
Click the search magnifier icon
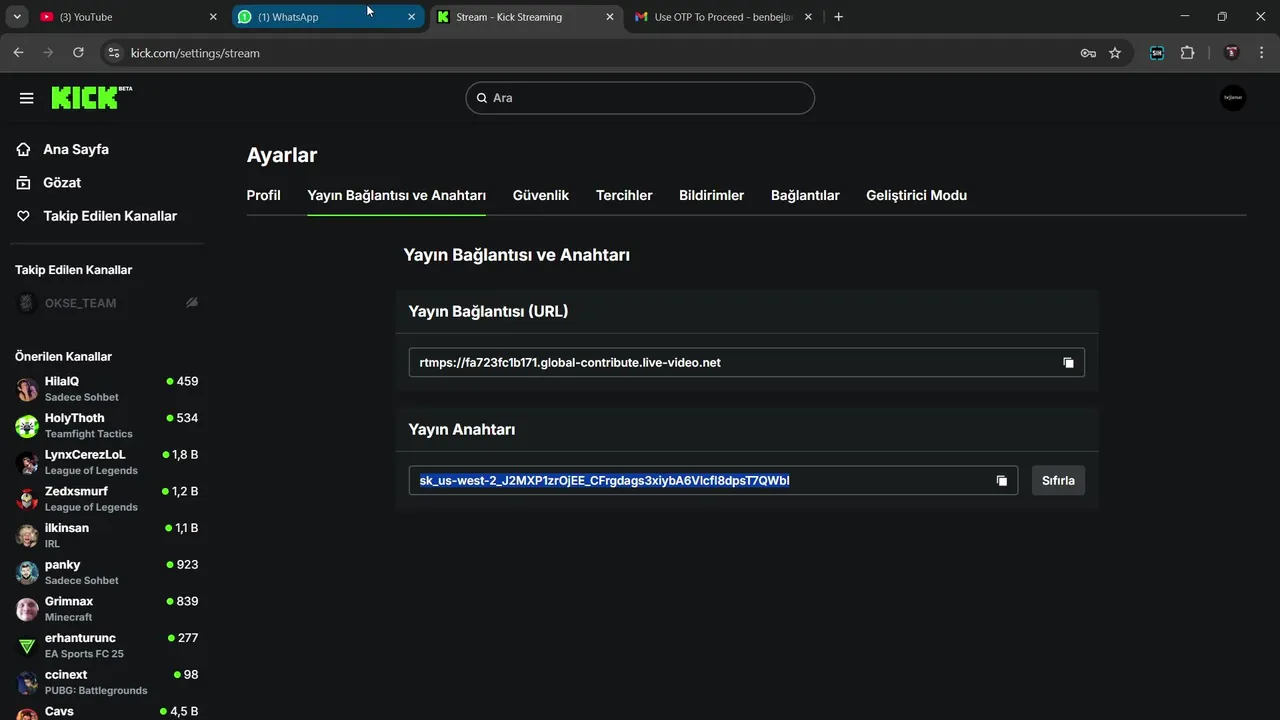pyautogui.click(x=481, y=98)
